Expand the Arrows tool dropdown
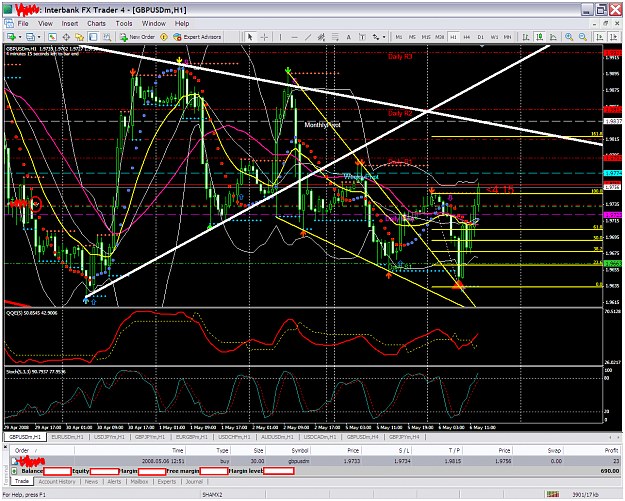Screen dimensions: 625x501 pos(384,37)
